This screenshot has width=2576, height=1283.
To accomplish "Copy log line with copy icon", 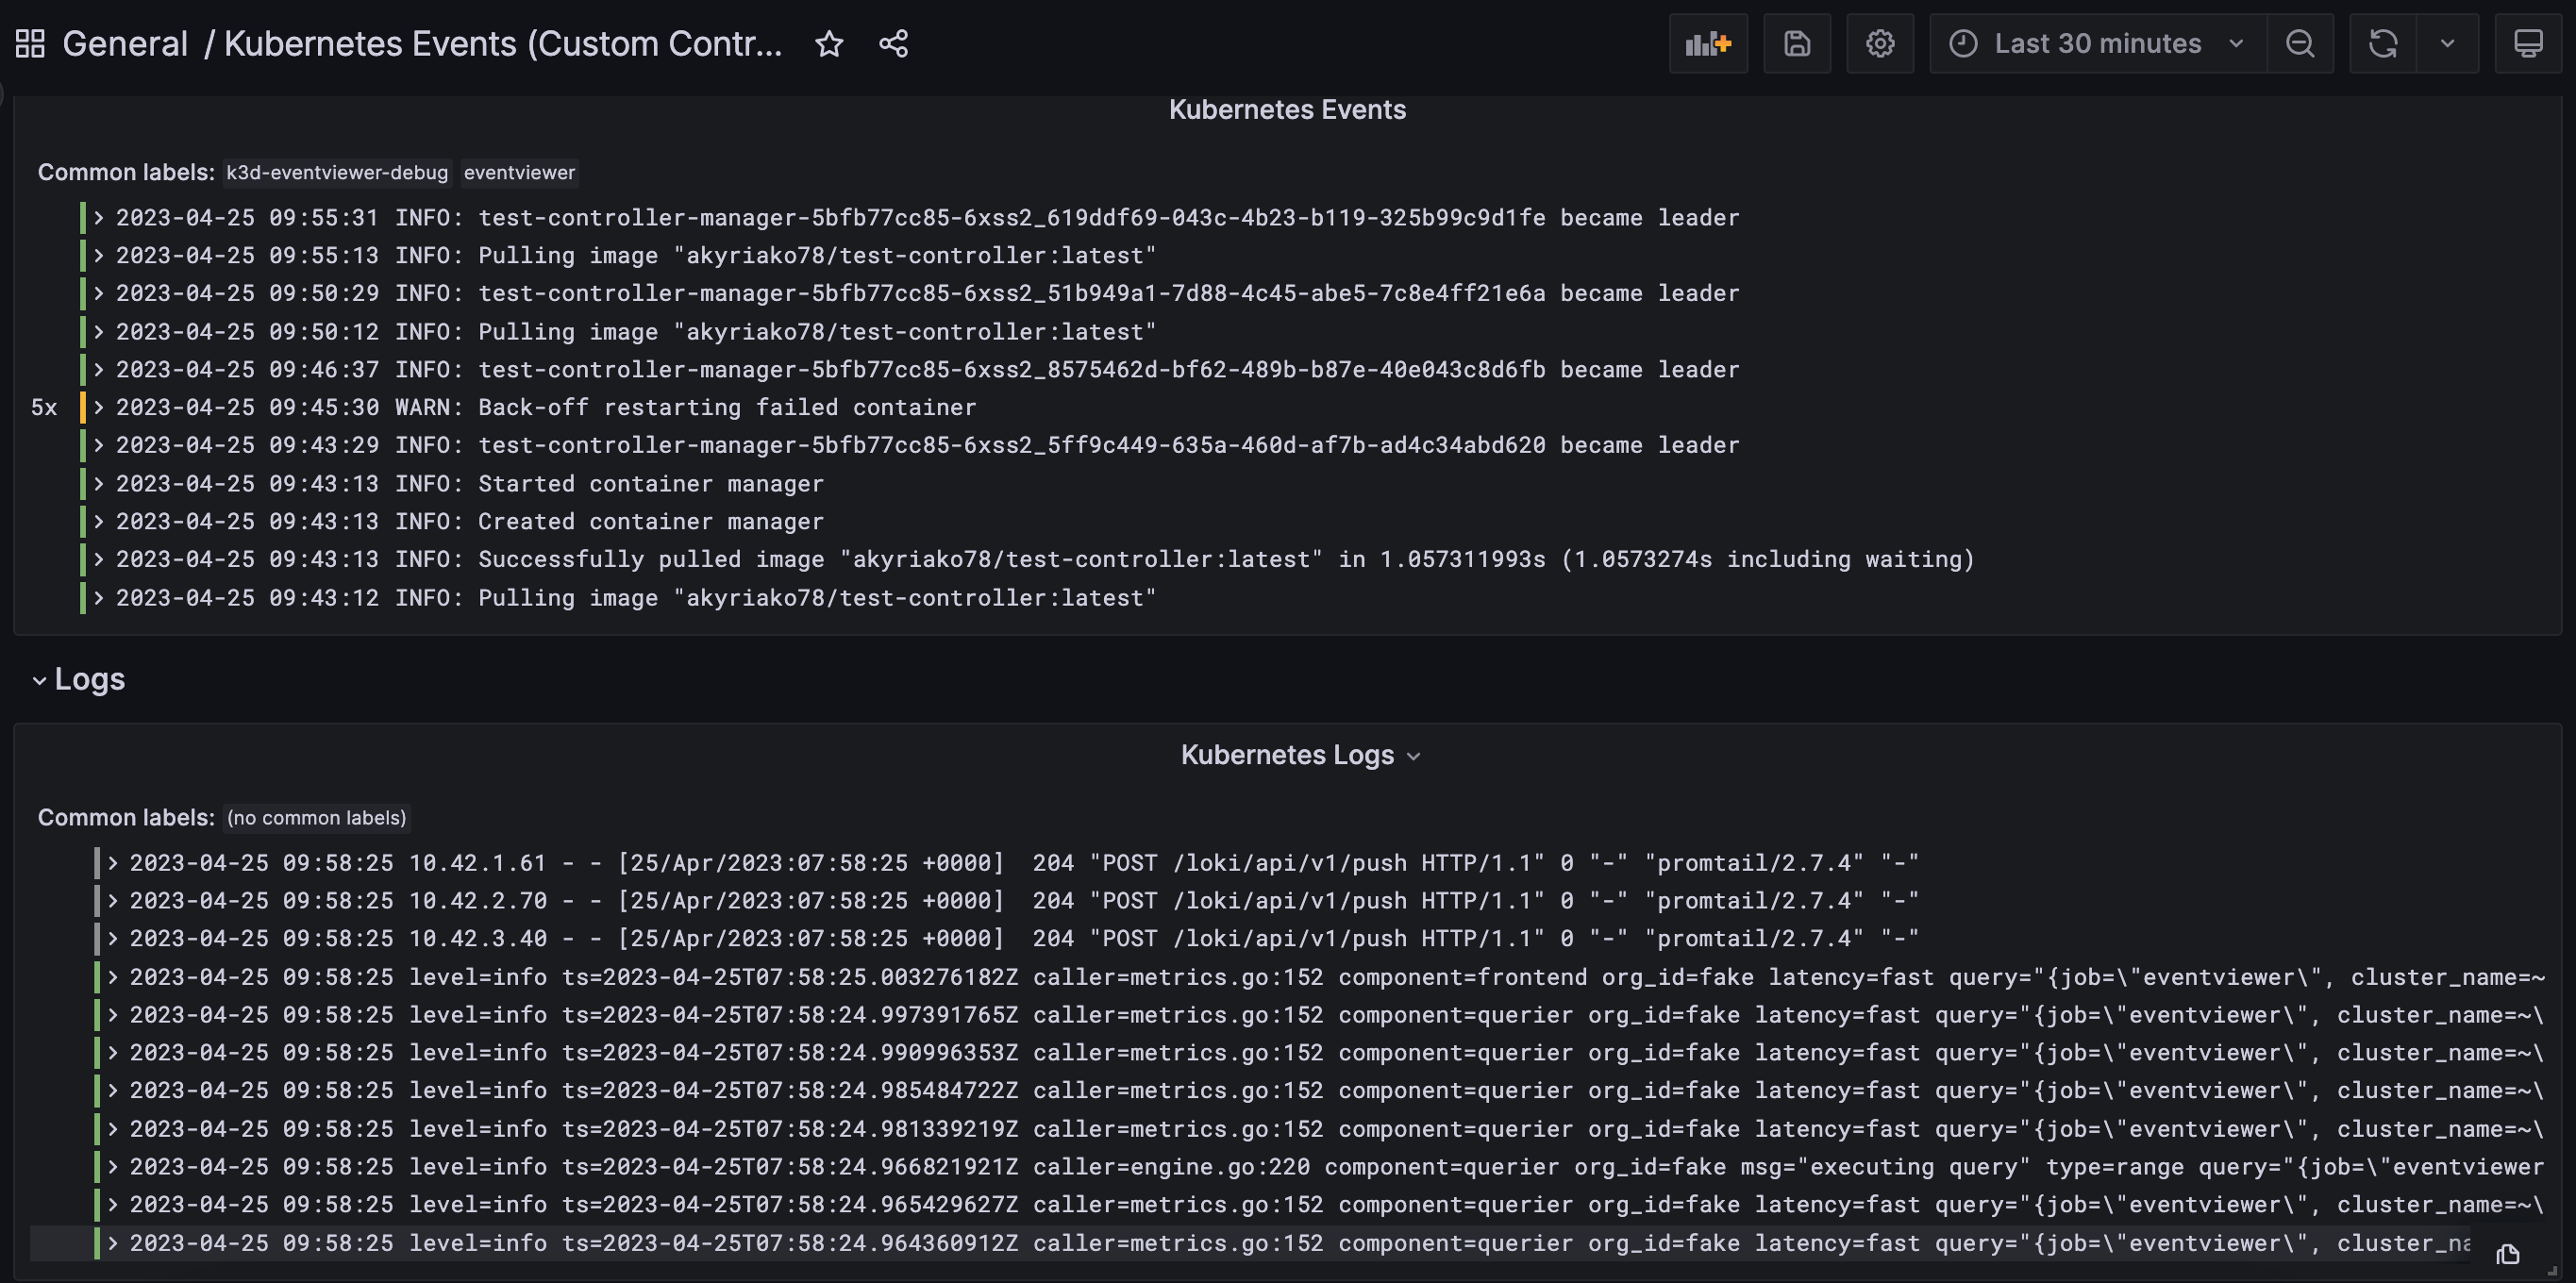I will [x=2507, y=1254].
